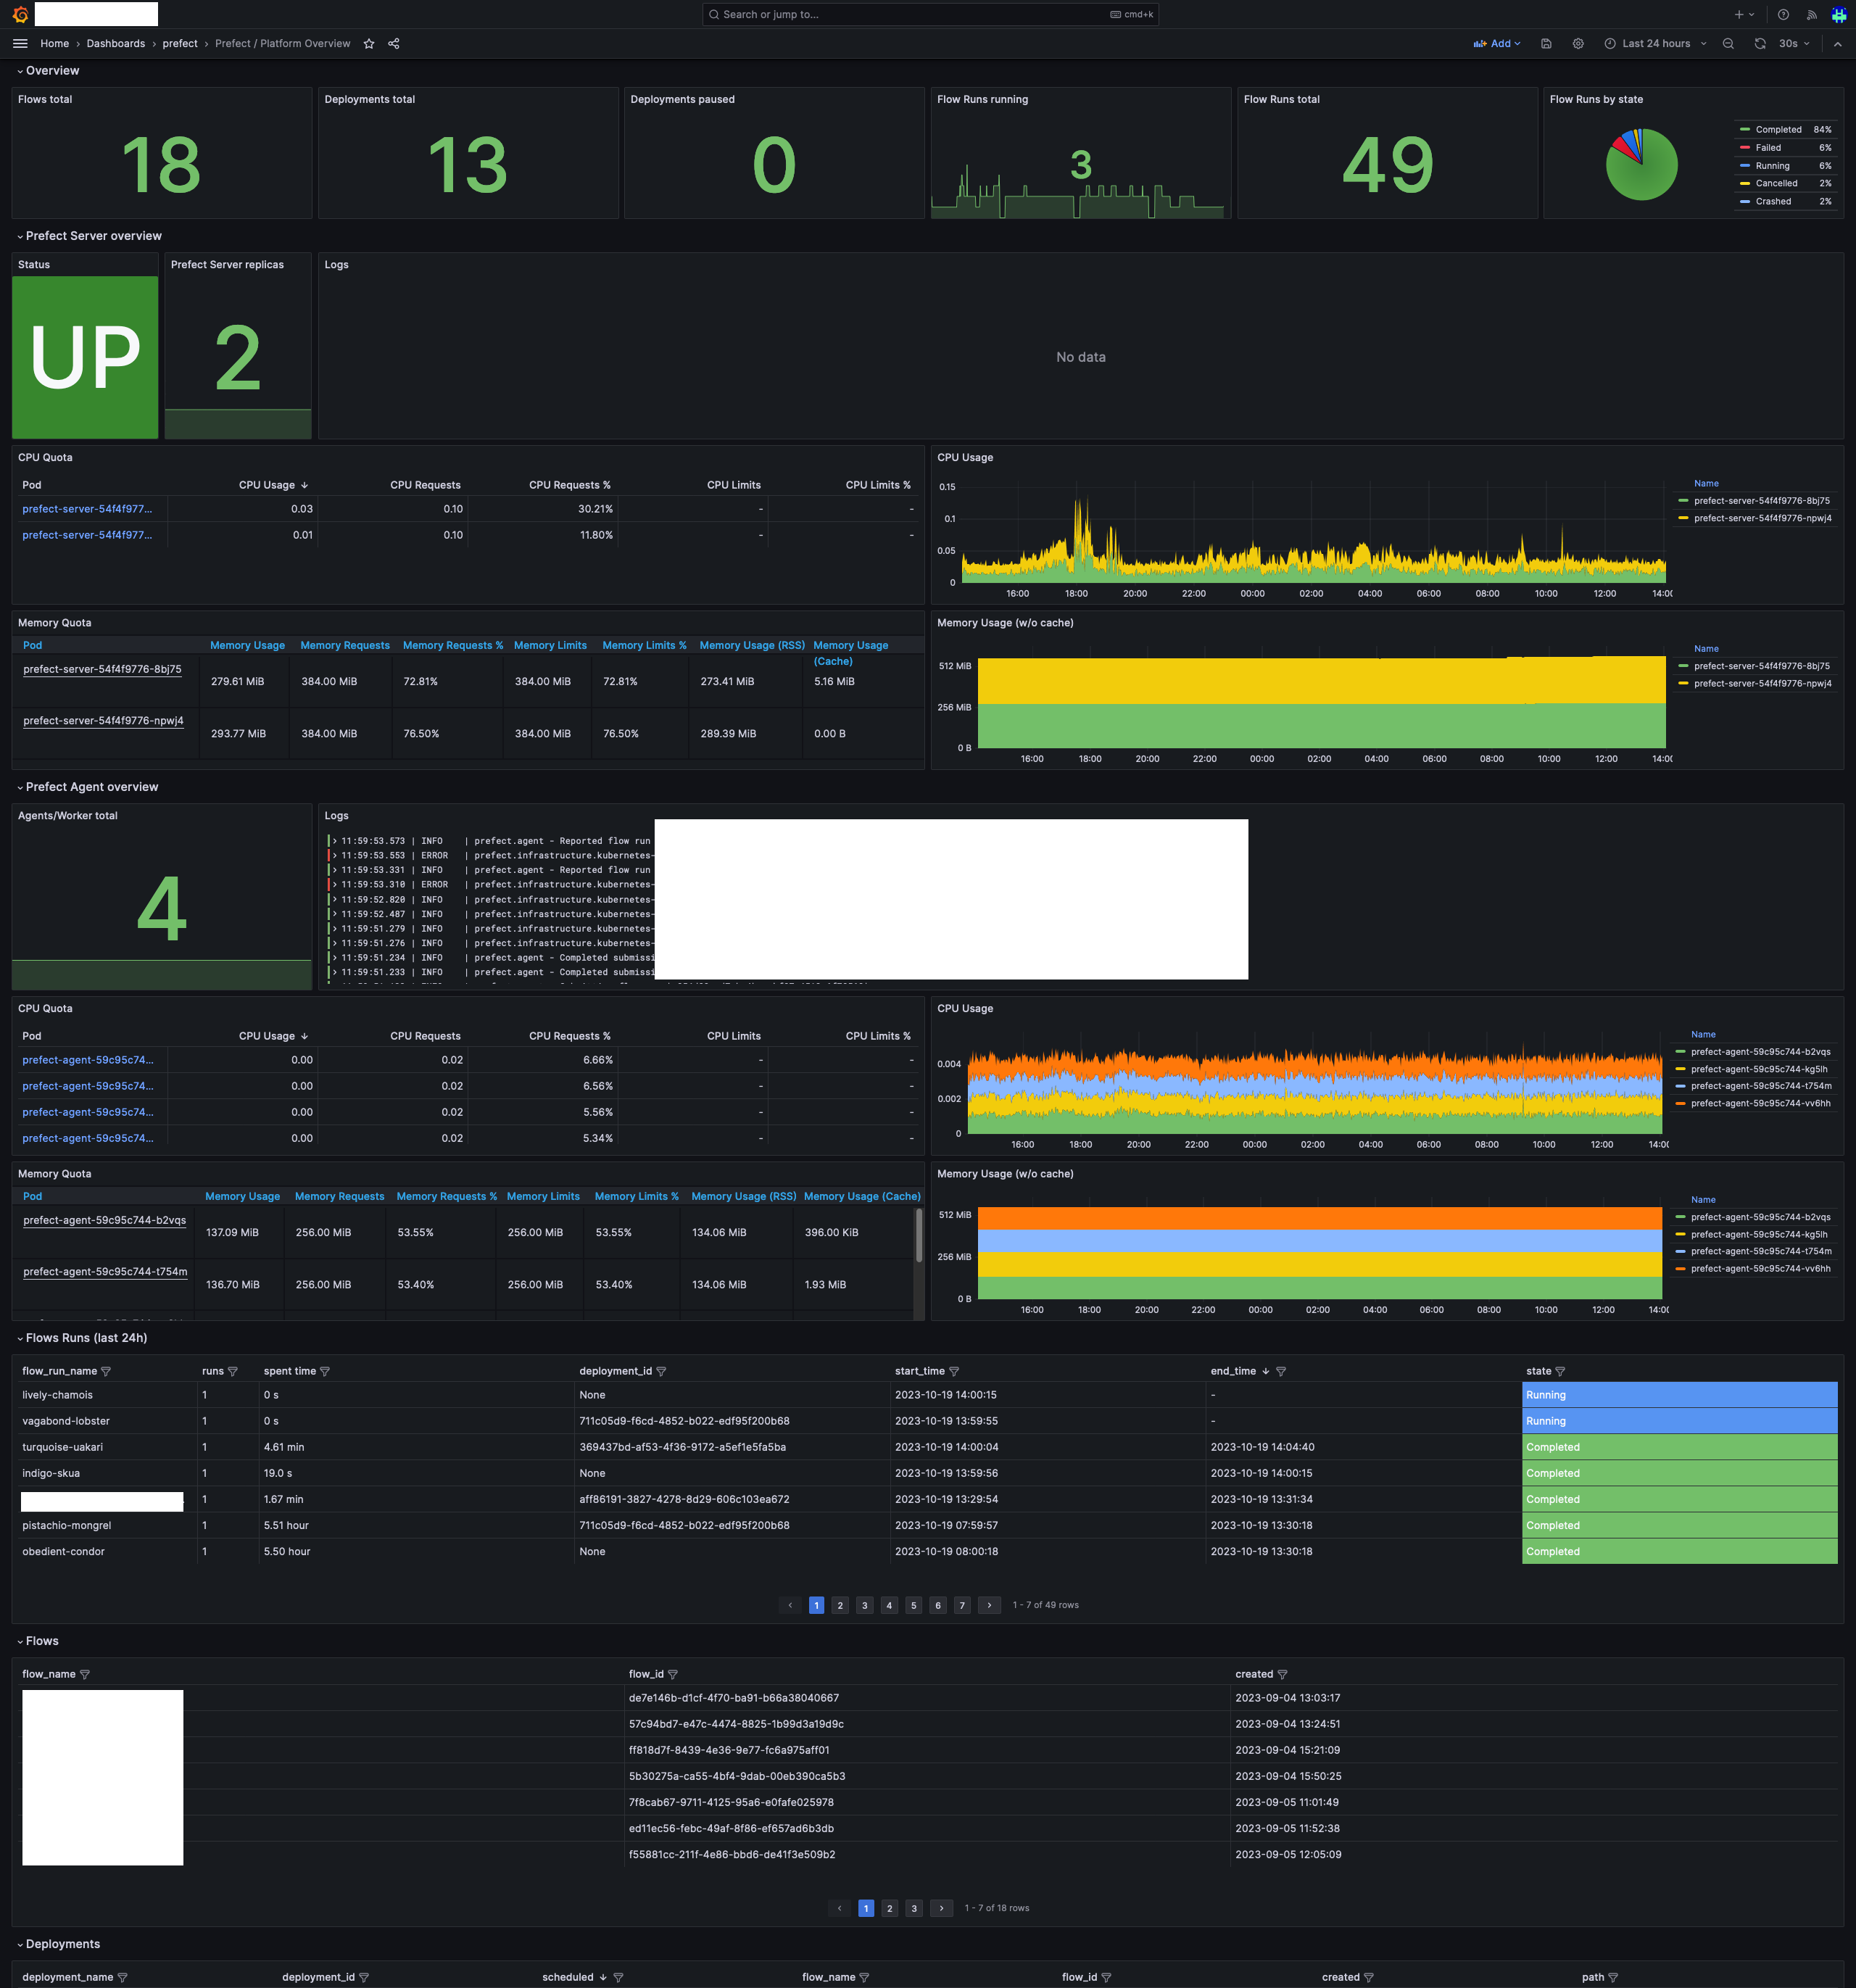Viewport: 1856px width, 1988px height.
Task: Star this dashboard as favorite
Action: click(369, 44)
